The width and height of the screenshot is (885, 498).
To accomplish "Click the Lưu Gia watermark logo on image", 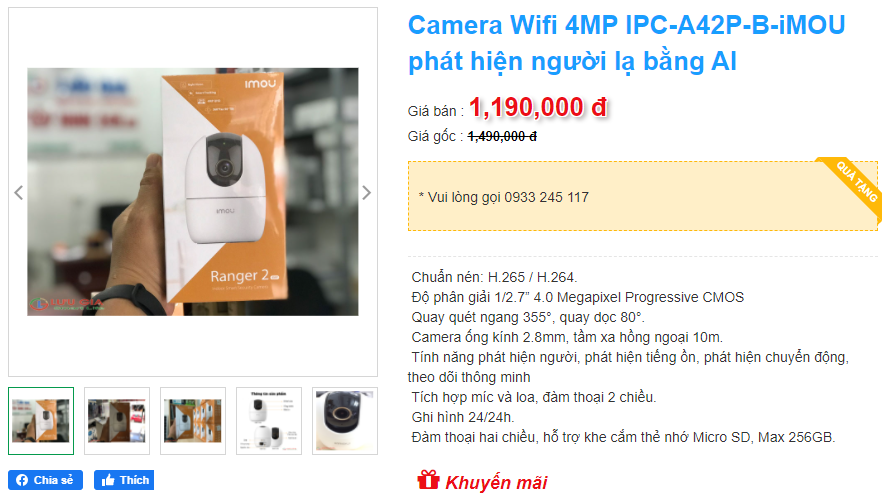I will pyautogui.click(x=67, y=304).
